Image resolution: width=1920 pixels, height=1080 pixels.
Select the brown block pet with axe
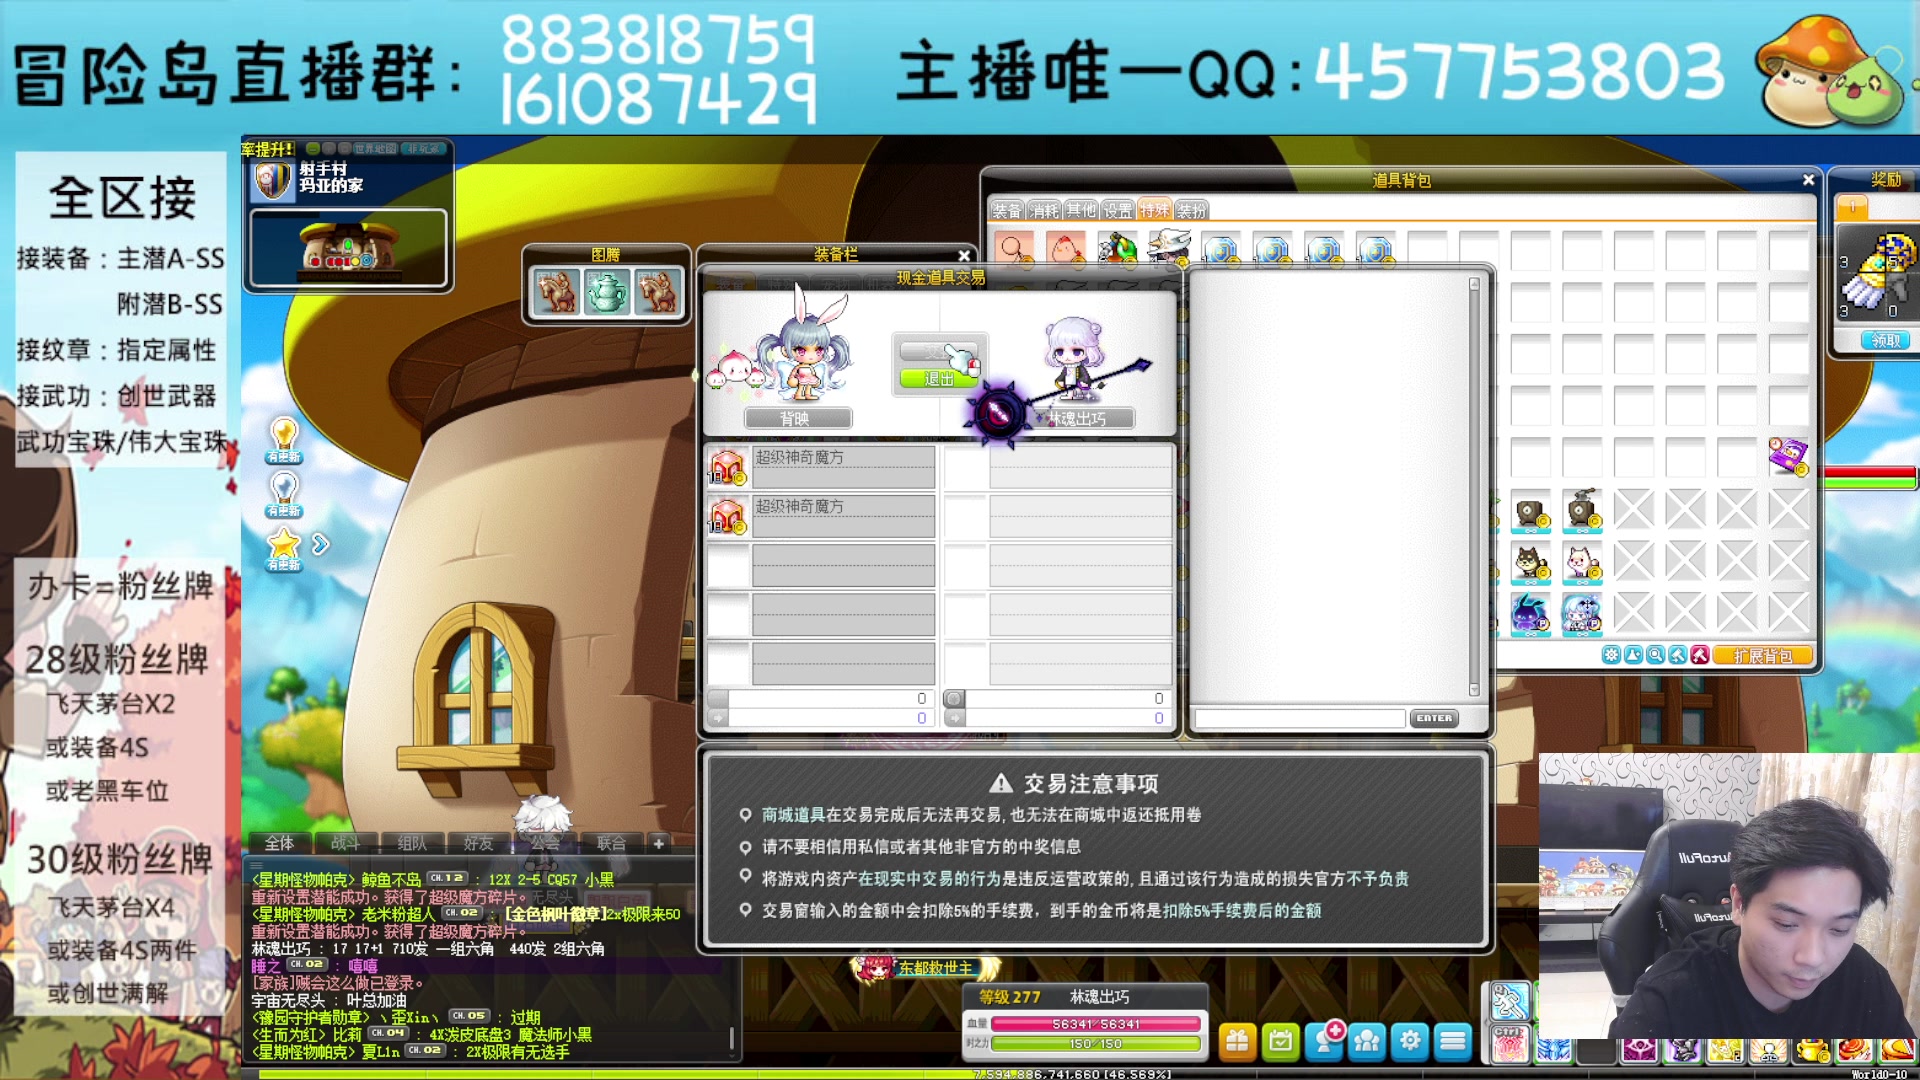pos(1582,510)
